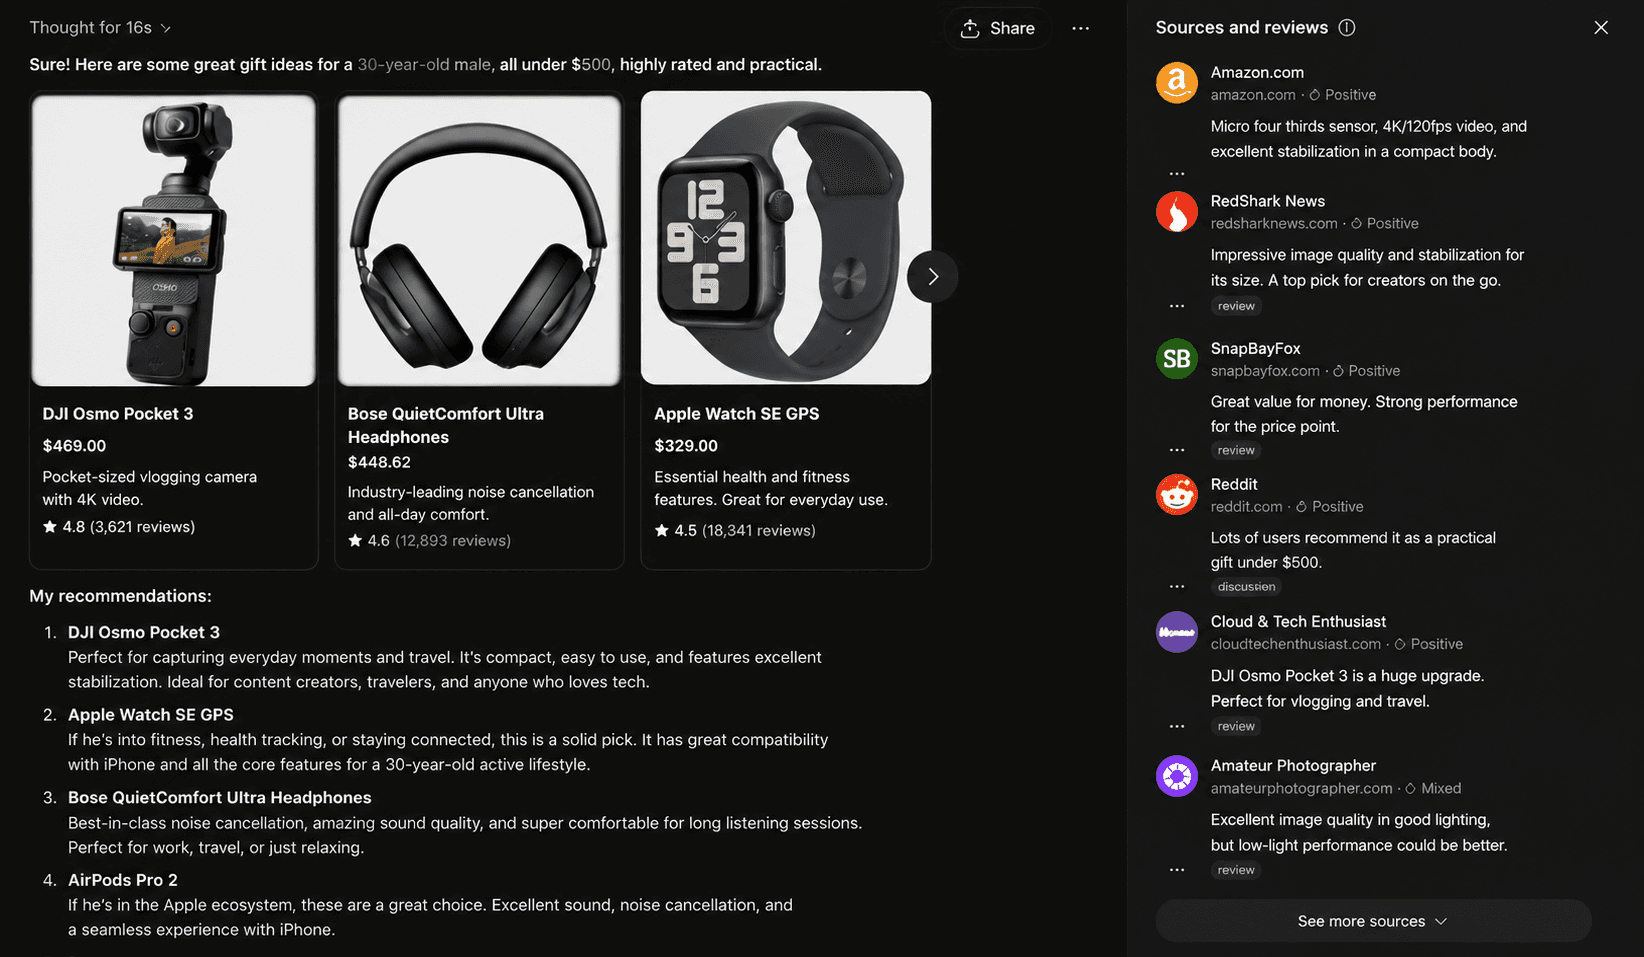Close the Sources and reviews panel
The width and height of the screenshot is (1644, 957).
pyautogui.click(x=1601, y=27)
